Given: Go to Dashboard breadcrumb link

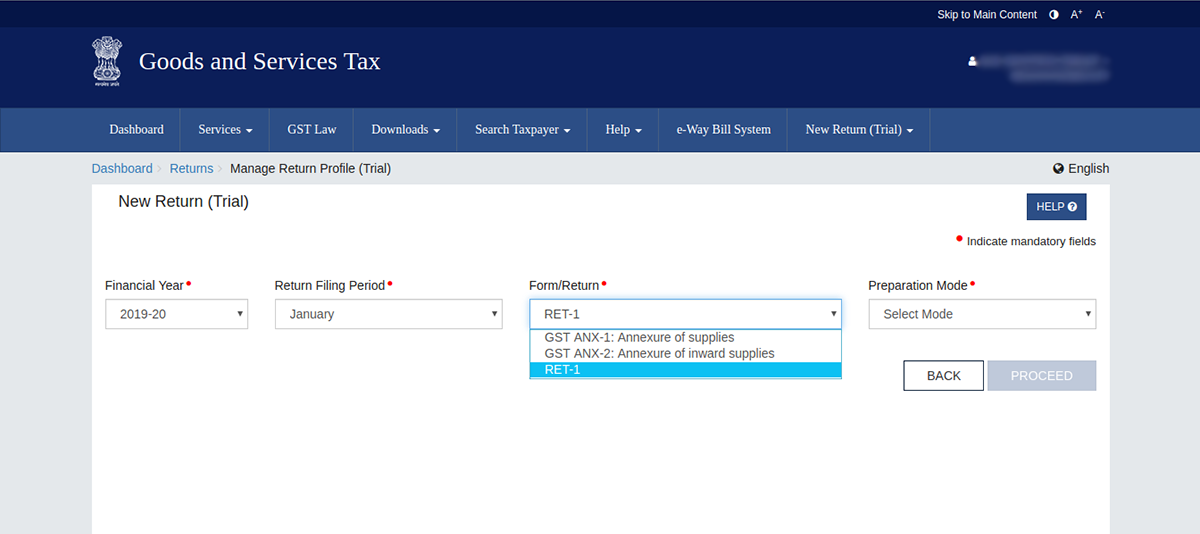Looking at the screenshot, I should point(122,169).
